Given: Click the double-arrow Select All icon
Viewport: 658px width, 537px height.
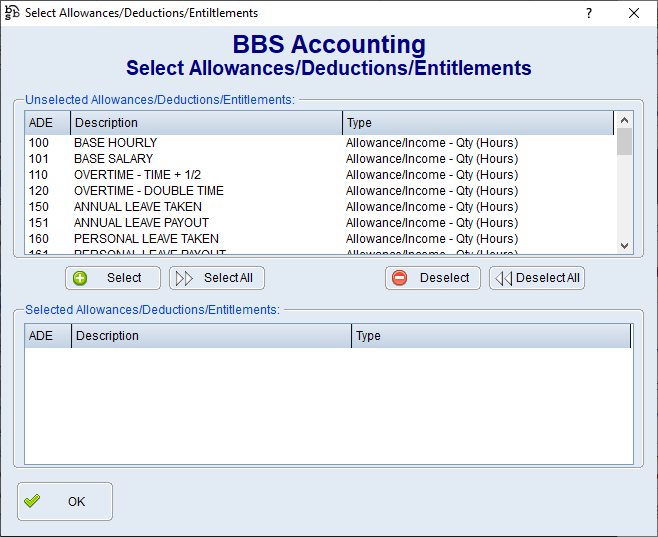Looking at the screenshot, I should [184, 278].
